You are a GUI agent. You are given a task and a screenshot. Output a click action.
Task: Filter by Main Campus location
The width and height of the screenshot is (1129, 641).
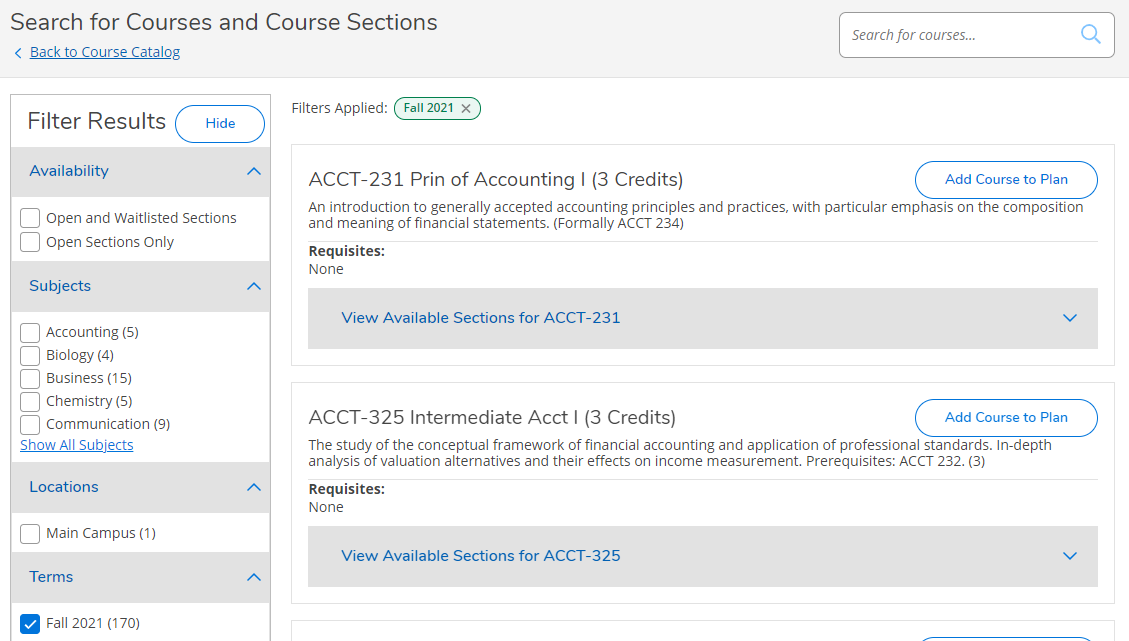[x=31, y=534]
